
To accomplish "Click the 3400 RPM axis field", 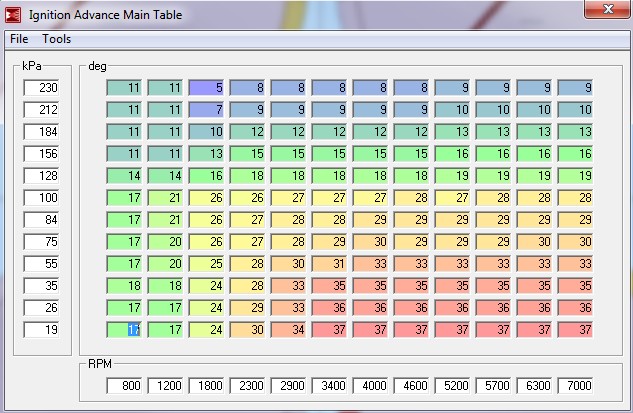I will coord(329,386).
